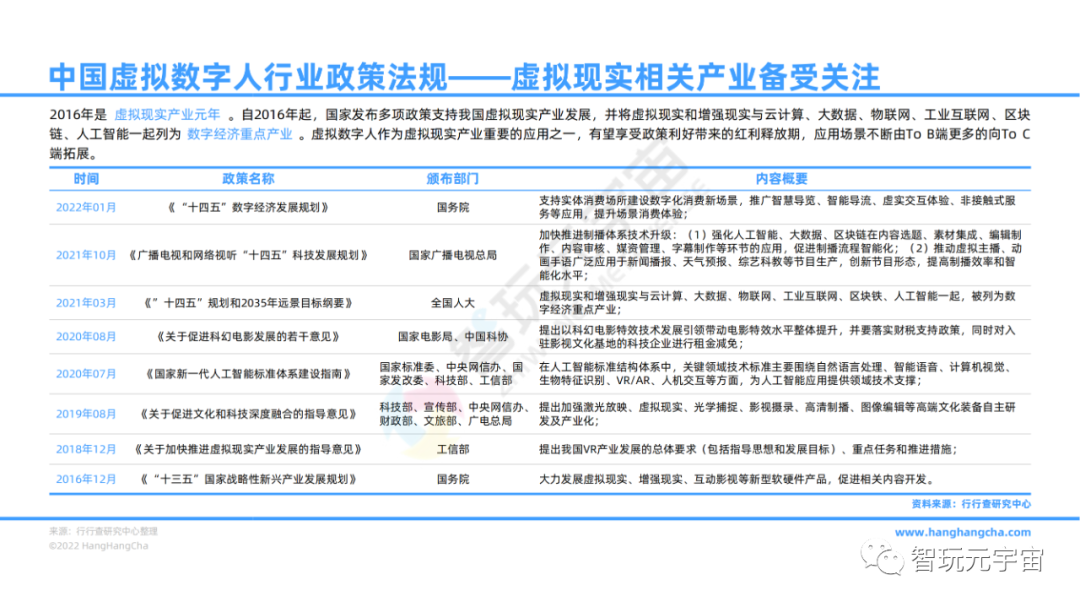Click policy “十四五”规划和2035年远景目标纲要

pyautogui.click(x=248, y=303)
